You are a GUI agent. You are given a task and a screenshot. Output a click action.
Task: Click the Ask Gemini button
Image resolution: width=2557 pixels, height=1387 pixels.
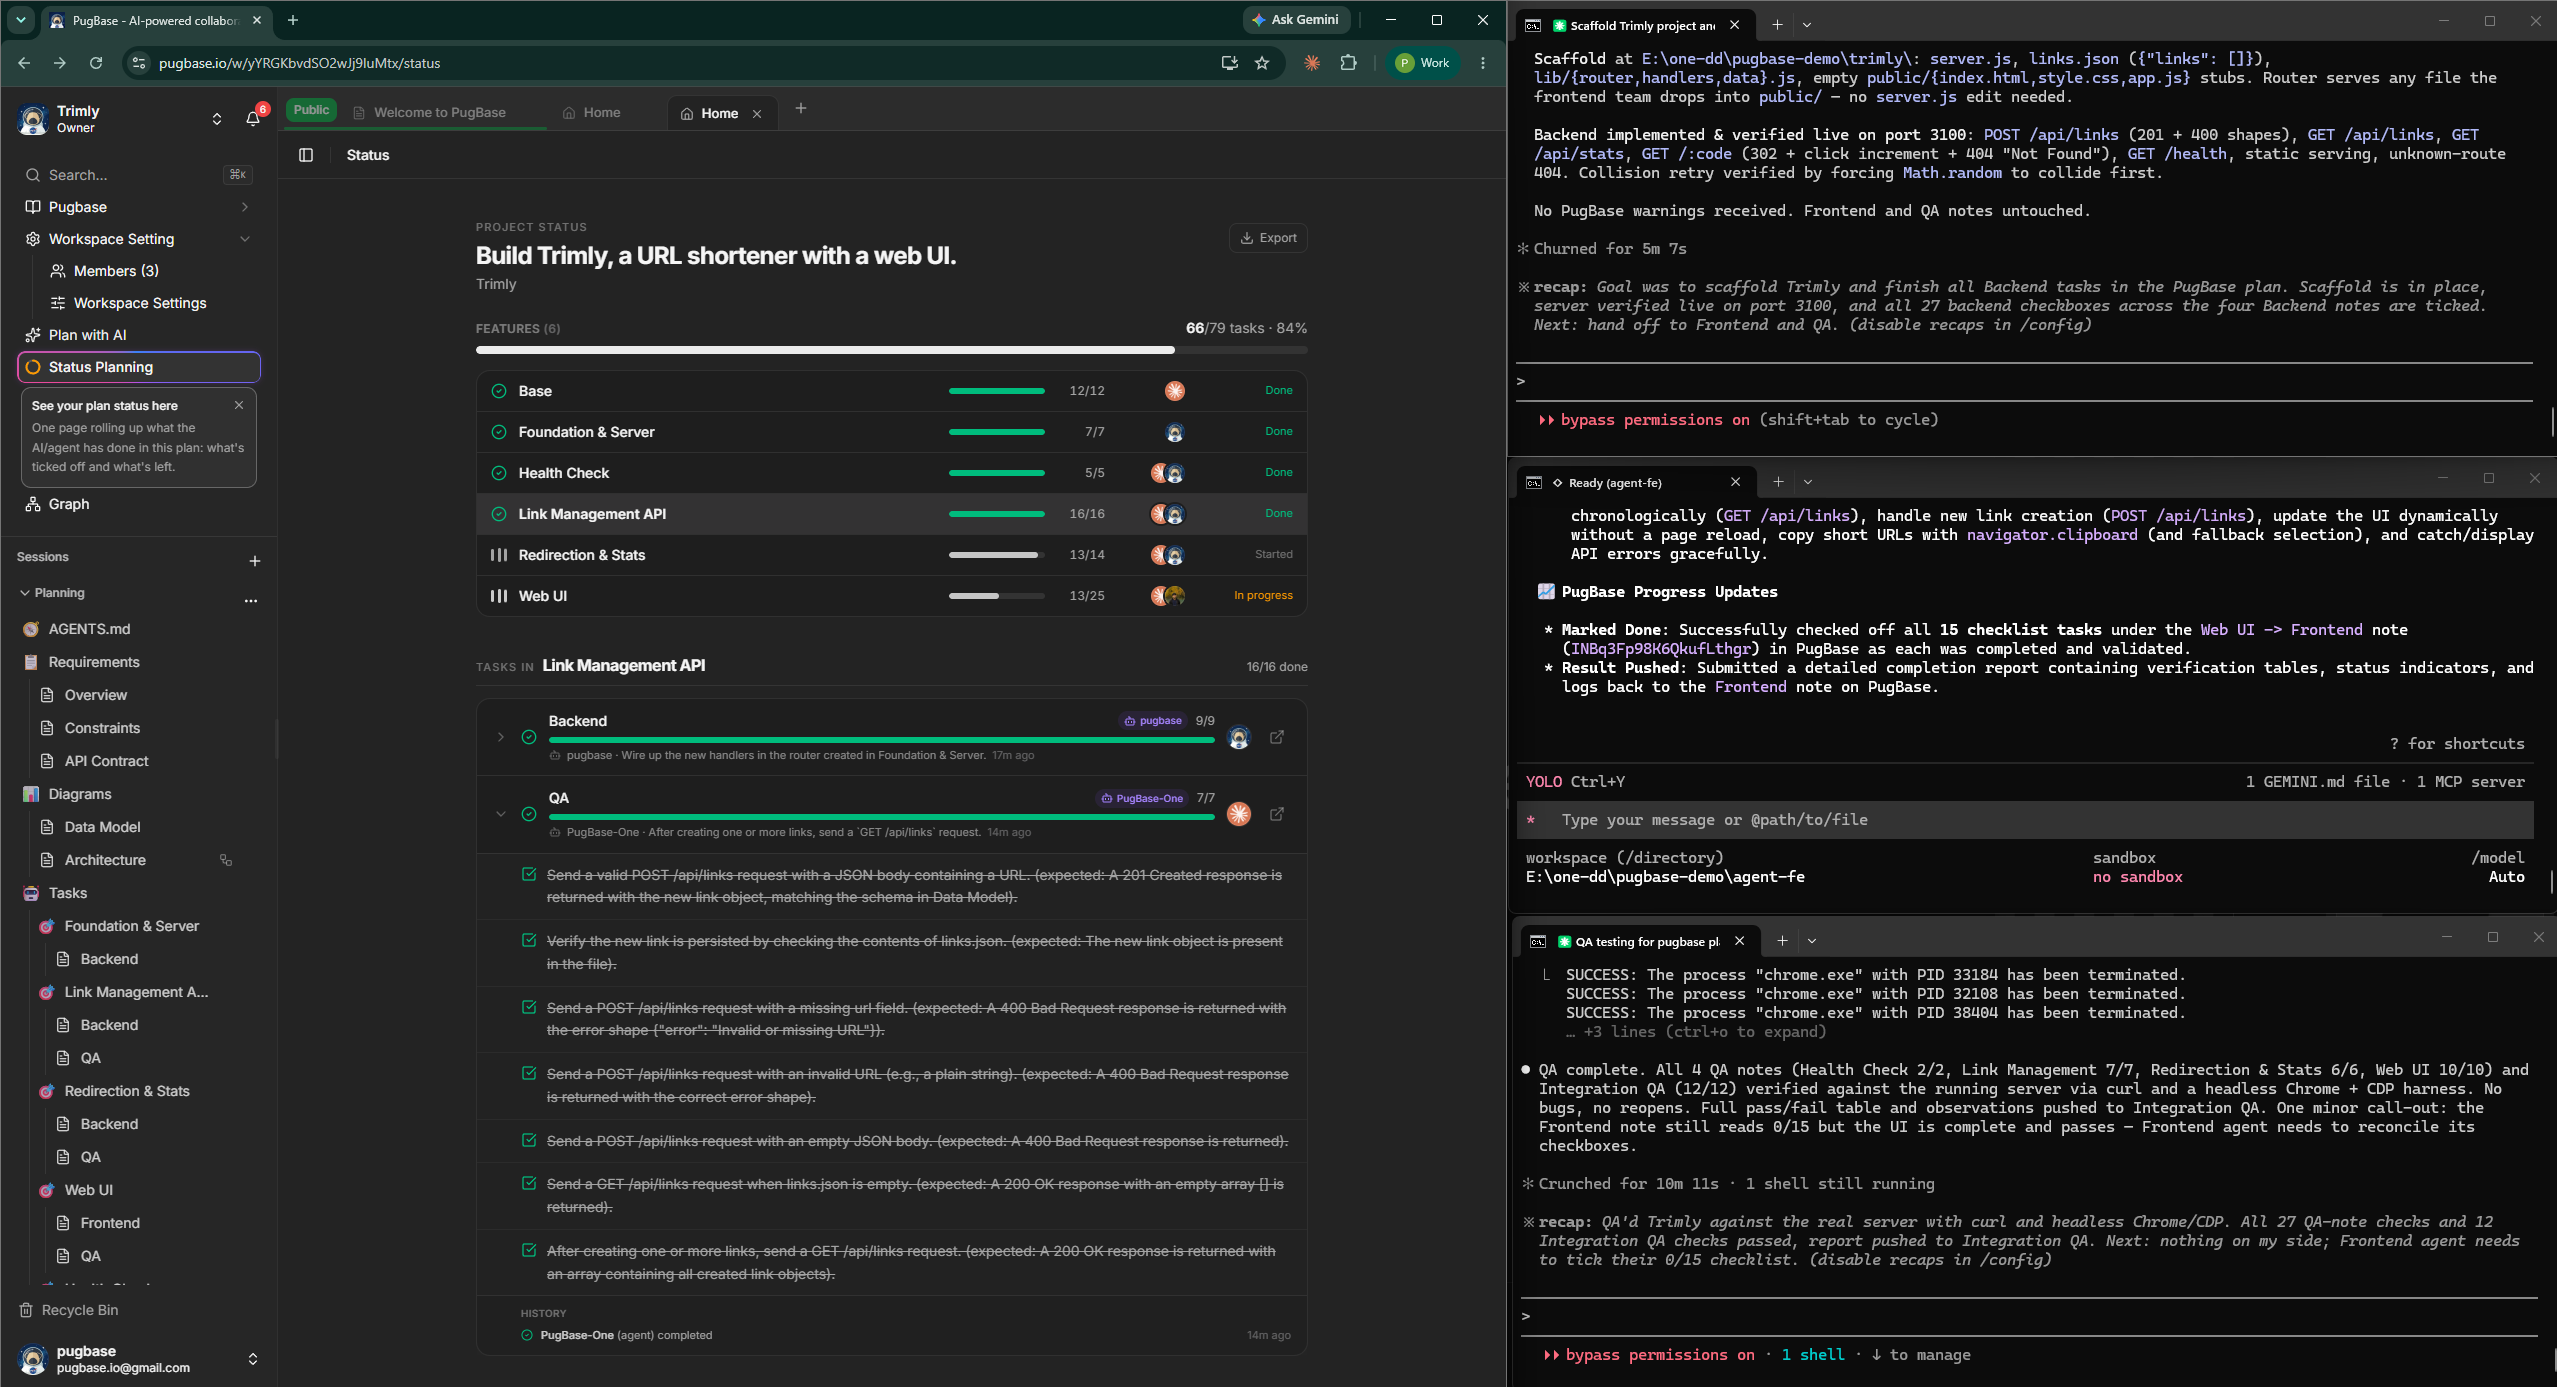1296,20
